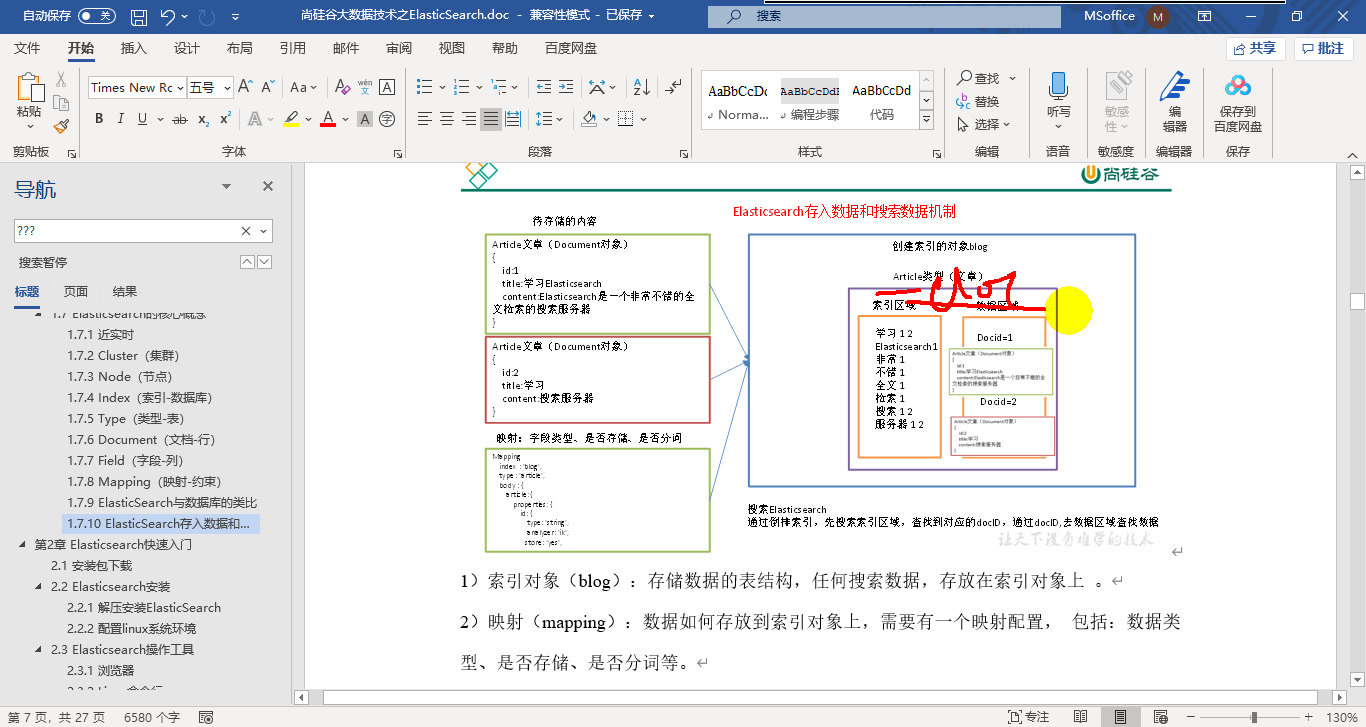Open the line spacing dropdown

pyautogui.click(x=549, y=119)
